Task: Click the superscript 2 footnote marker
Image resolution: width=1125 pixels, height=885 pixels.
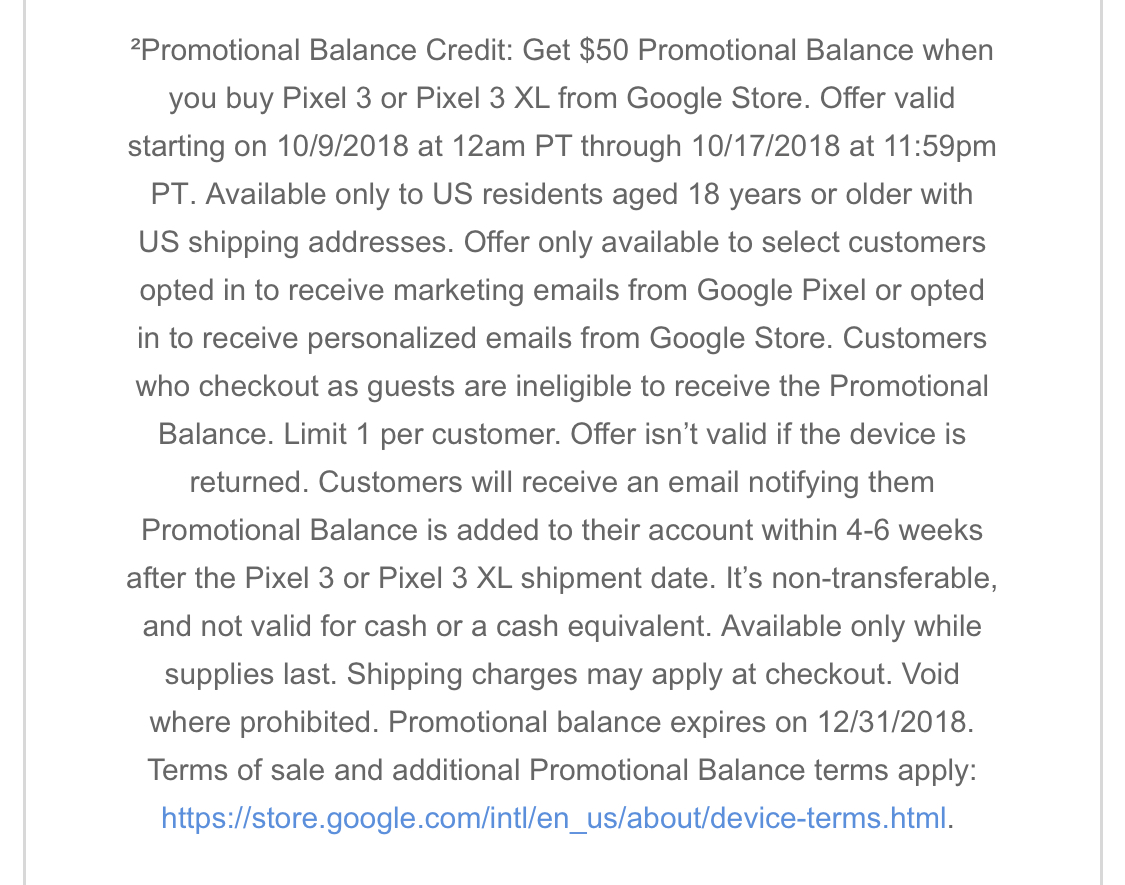Action: [136, 45]
